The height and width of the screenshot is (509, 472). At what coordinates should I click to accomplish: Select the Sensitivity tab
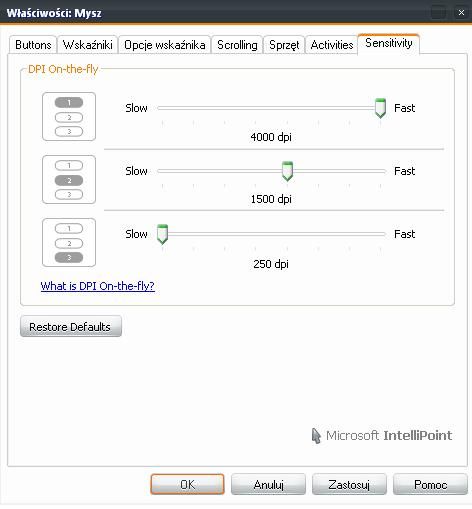(x=389, y=43)
